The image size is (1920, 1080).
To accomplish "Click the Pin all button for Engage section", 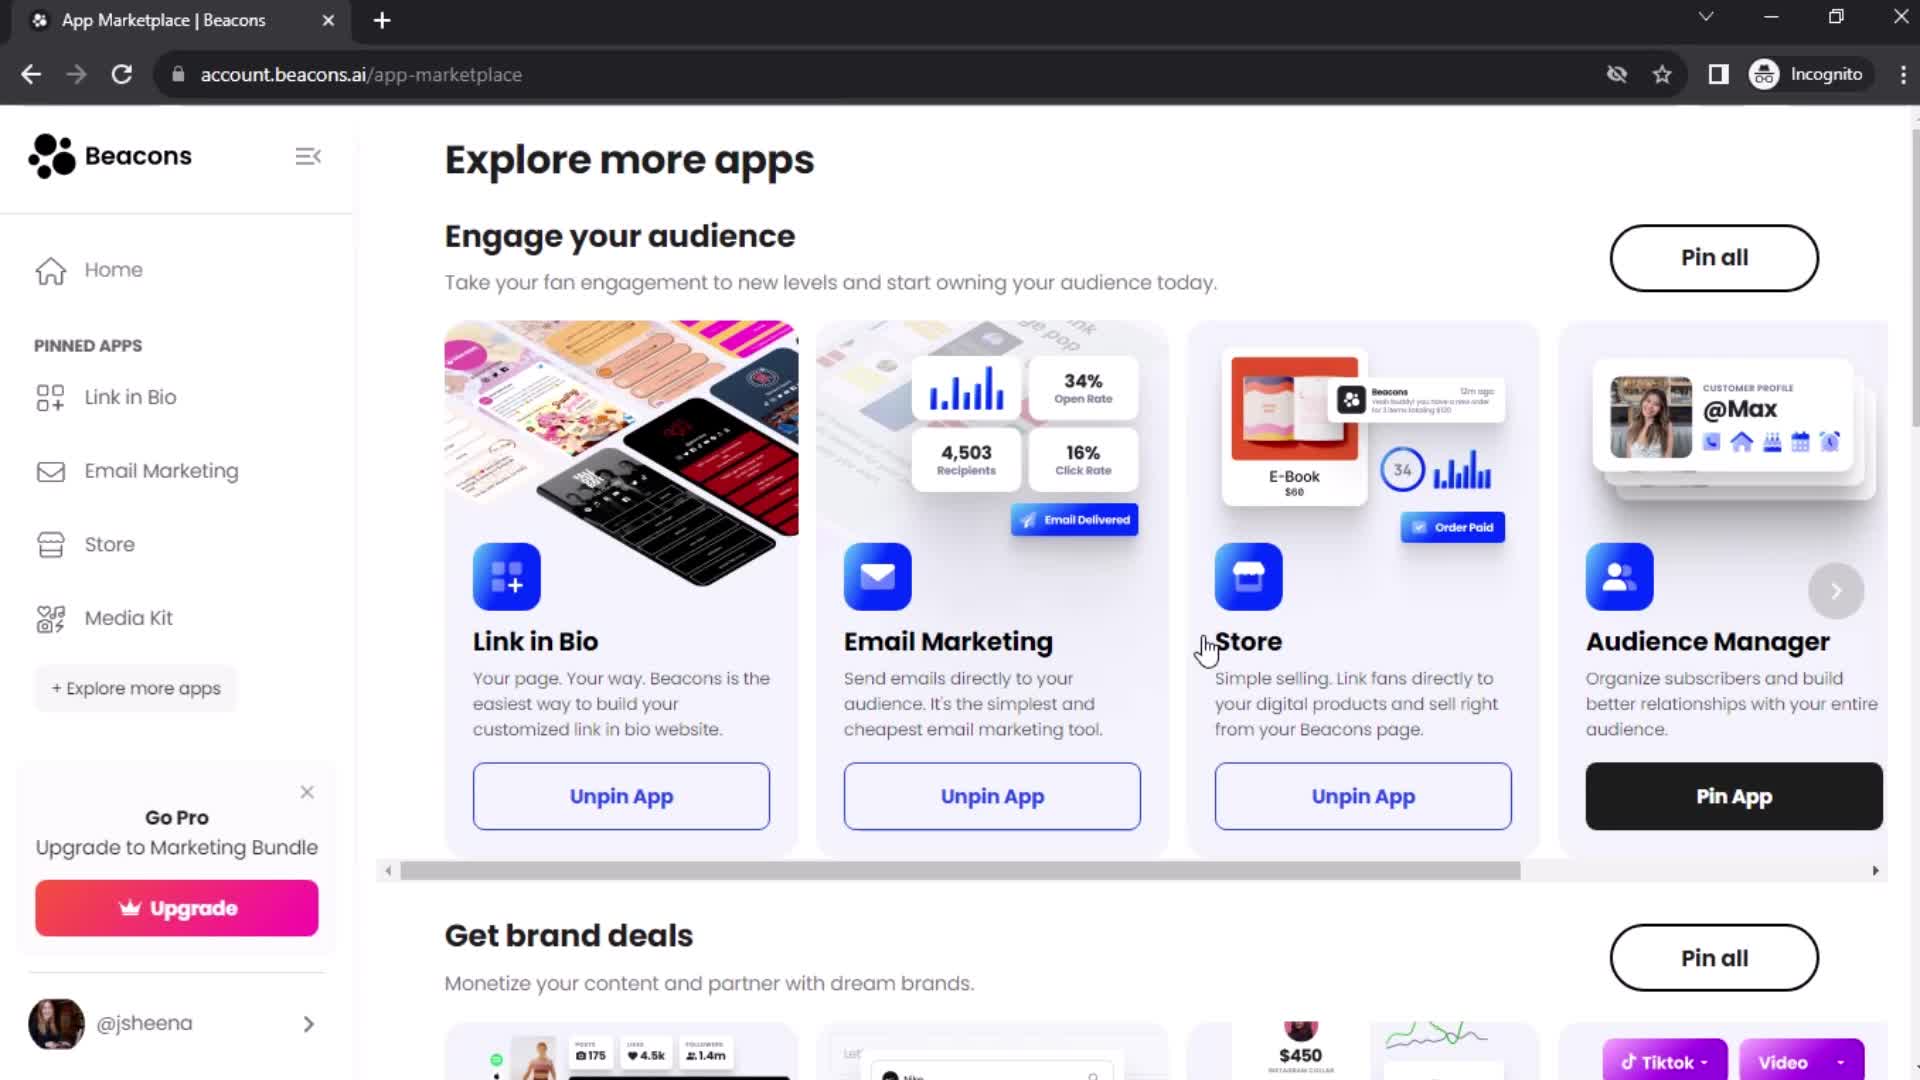I will pyautogui.click(x=1714, y=257).
